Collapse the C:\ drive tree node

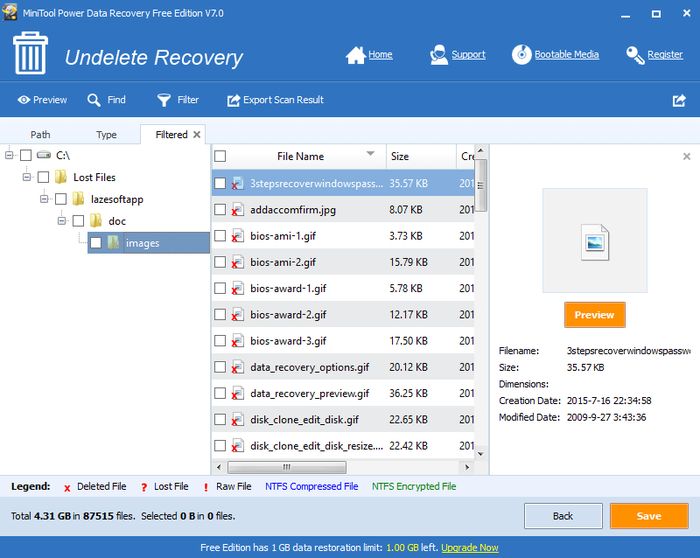pos(10,155)
